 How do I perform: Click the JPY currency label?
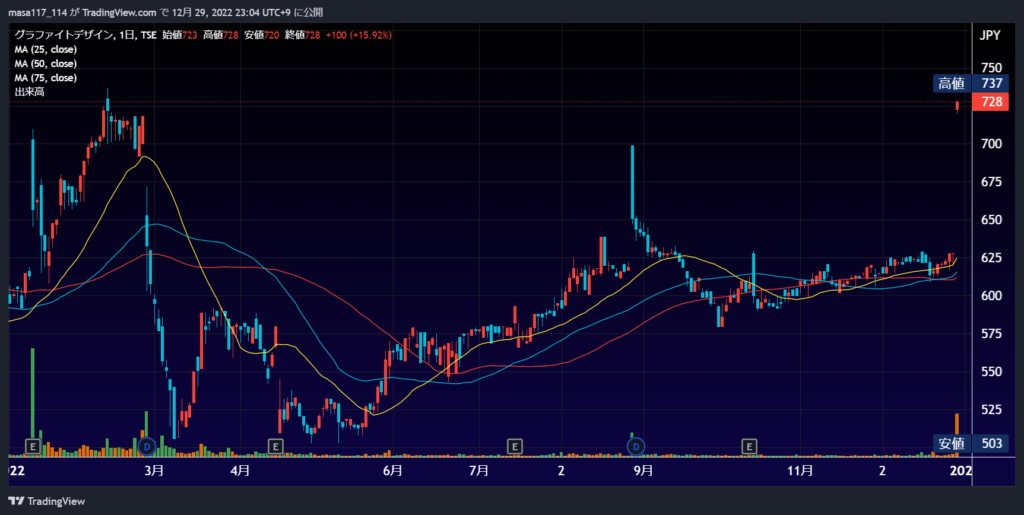(x=990, y=35)
